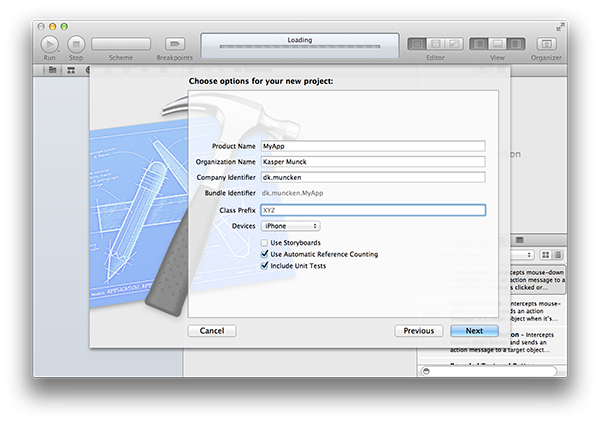Select the Object library tab icon
The image size is (600, 423).
point(519,240)
